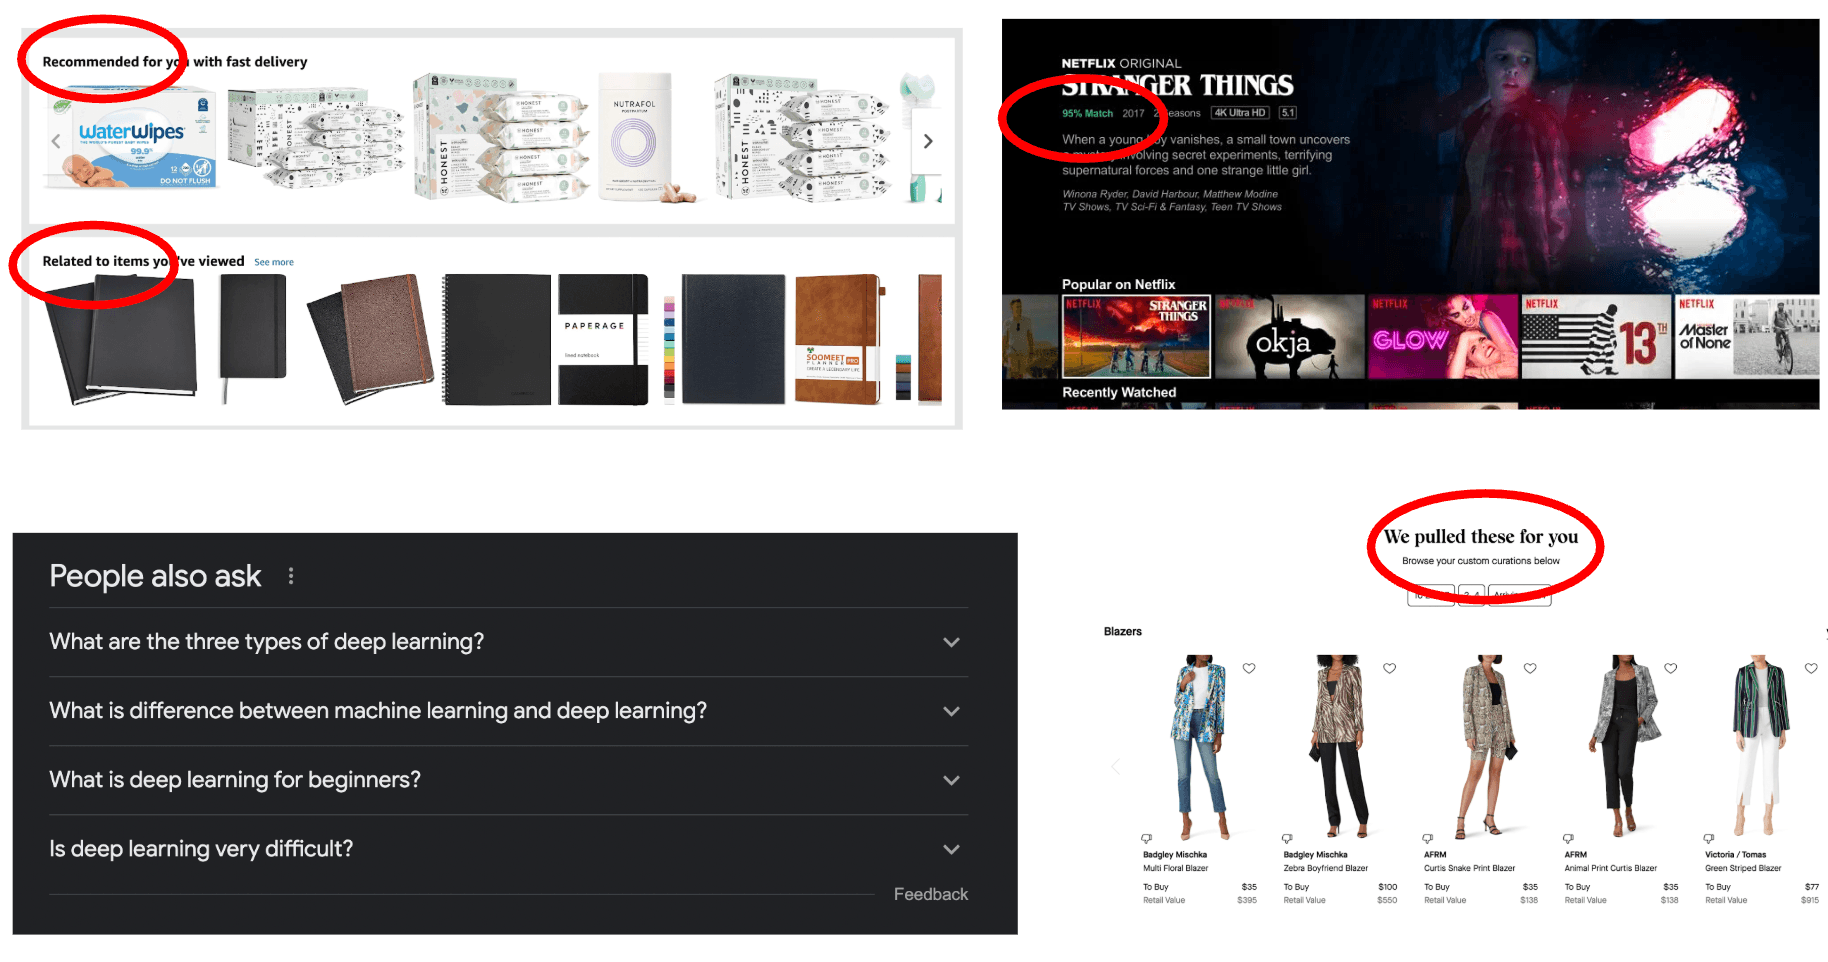Screen dimensions: 1828x962
Task: Open the green striped blazer model photo
Action: (x=1762, y=746)
